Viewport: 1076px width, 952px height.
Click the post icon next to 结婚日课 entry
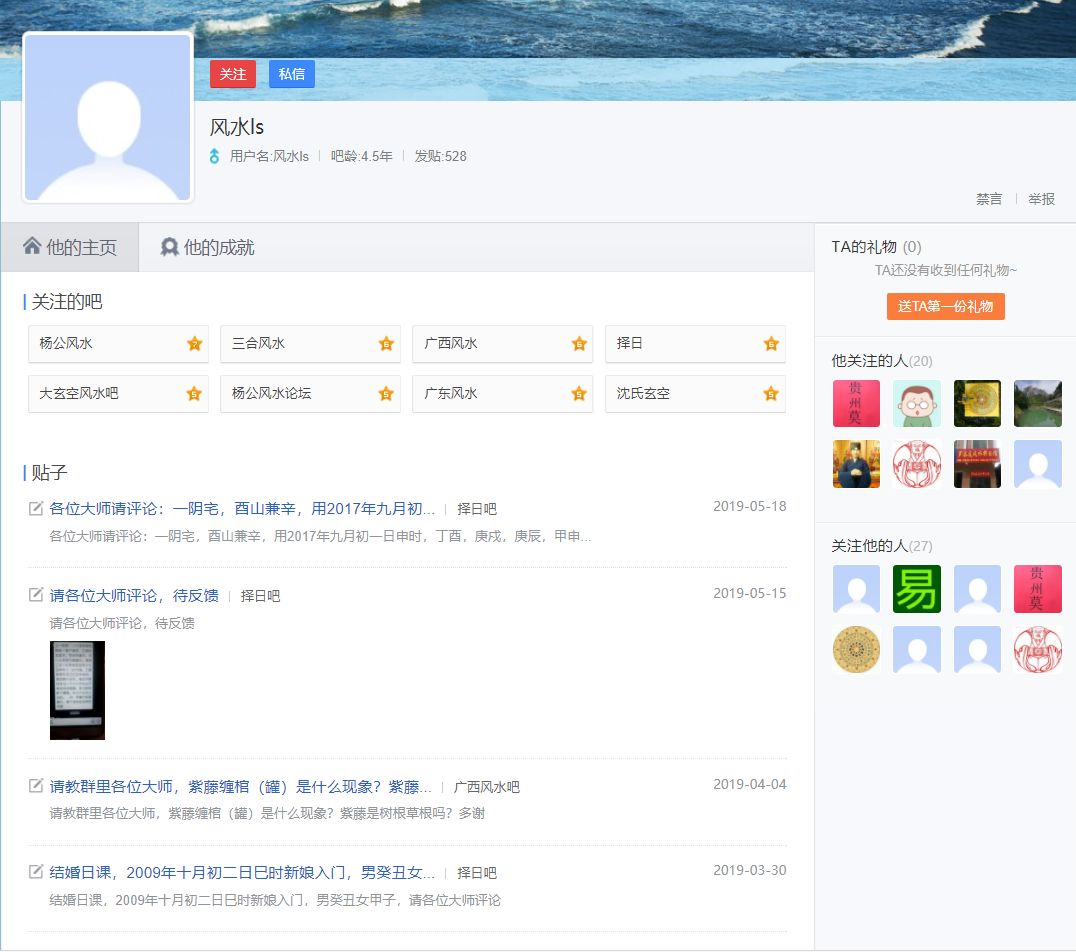coord(33,871)
